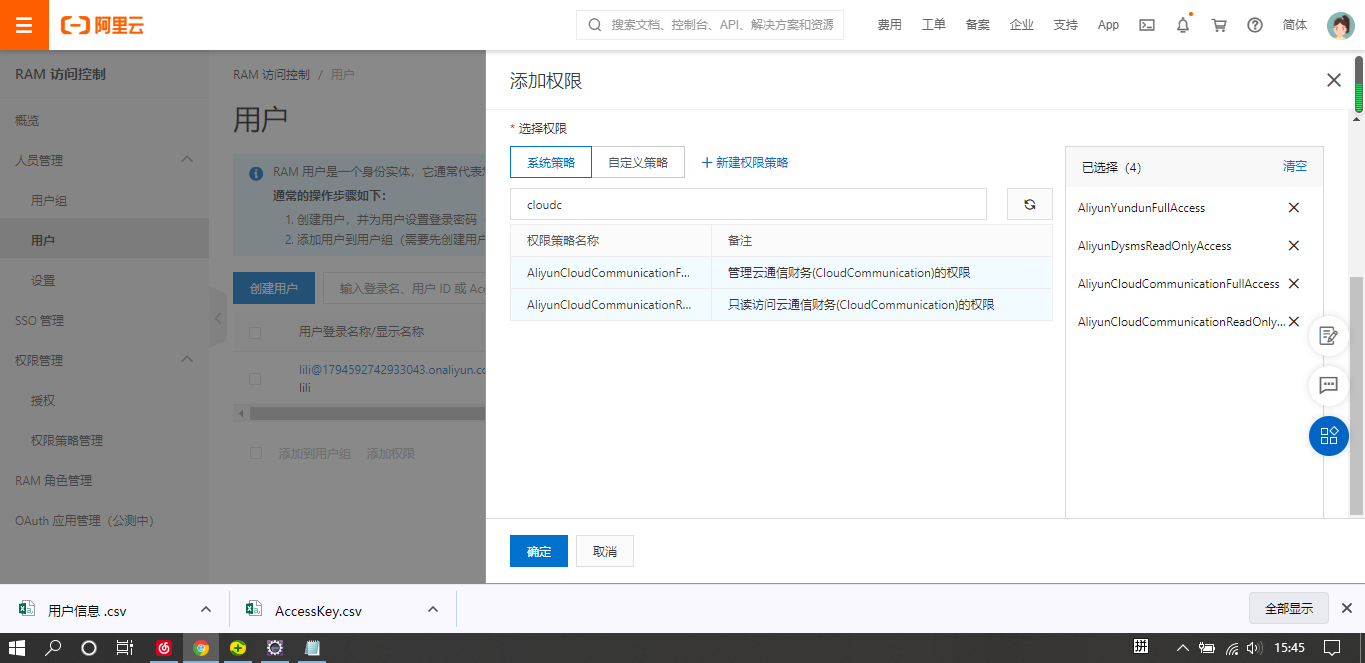Image resolution: width=1365 pixels, height=663 pixels.
Task: Open App in the top menu
Action: click(1108, 25)
